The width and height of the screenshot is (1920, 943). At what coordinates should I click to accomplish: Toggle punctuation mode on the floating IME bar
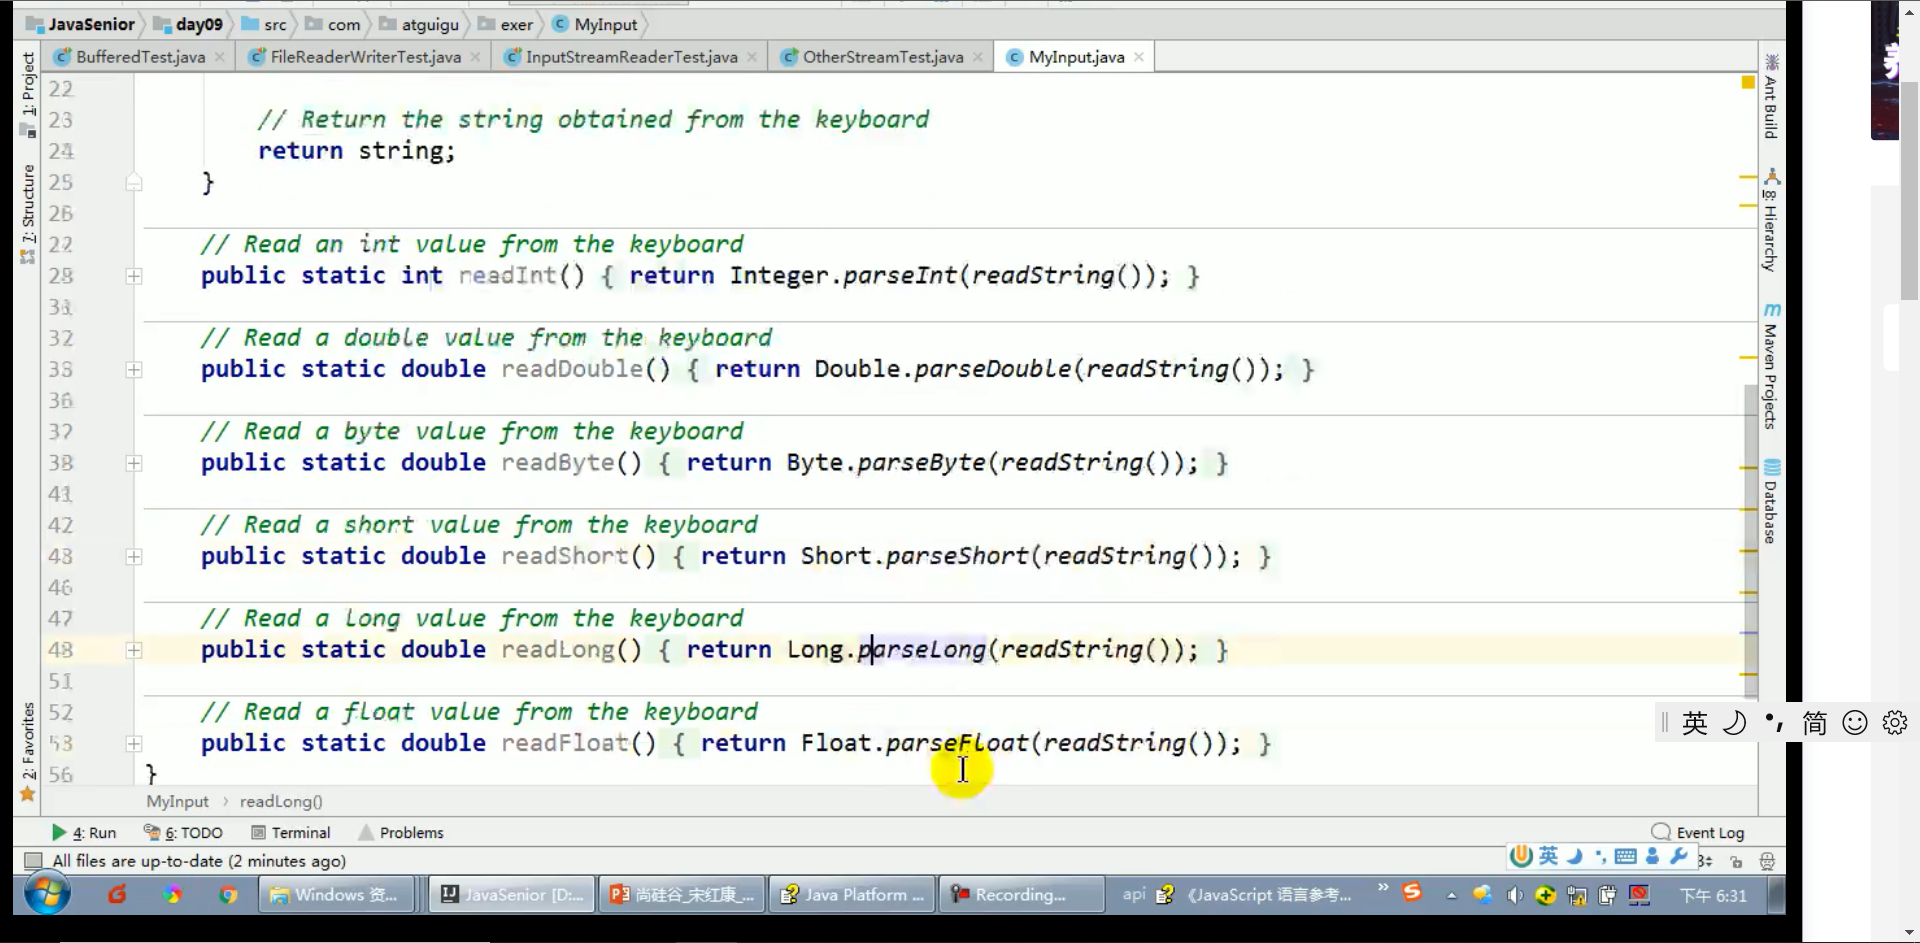(1775, 722)
